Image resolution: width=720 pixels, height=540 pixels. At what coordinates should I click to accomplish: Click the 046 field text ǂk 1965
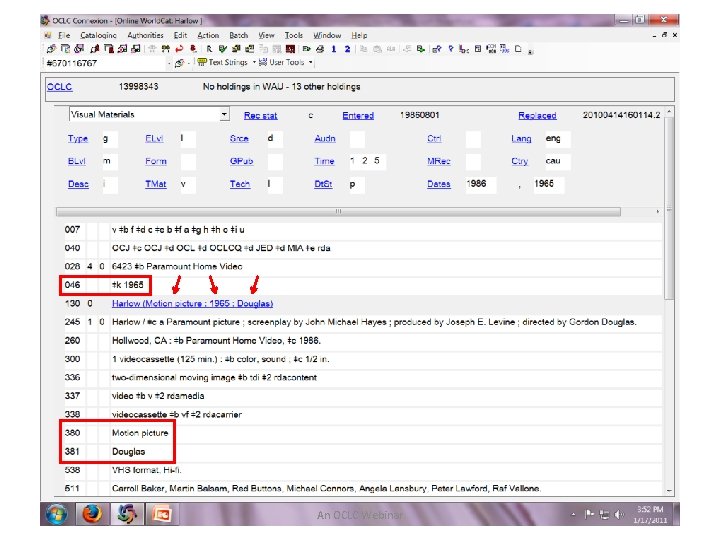tap(128, 285)
